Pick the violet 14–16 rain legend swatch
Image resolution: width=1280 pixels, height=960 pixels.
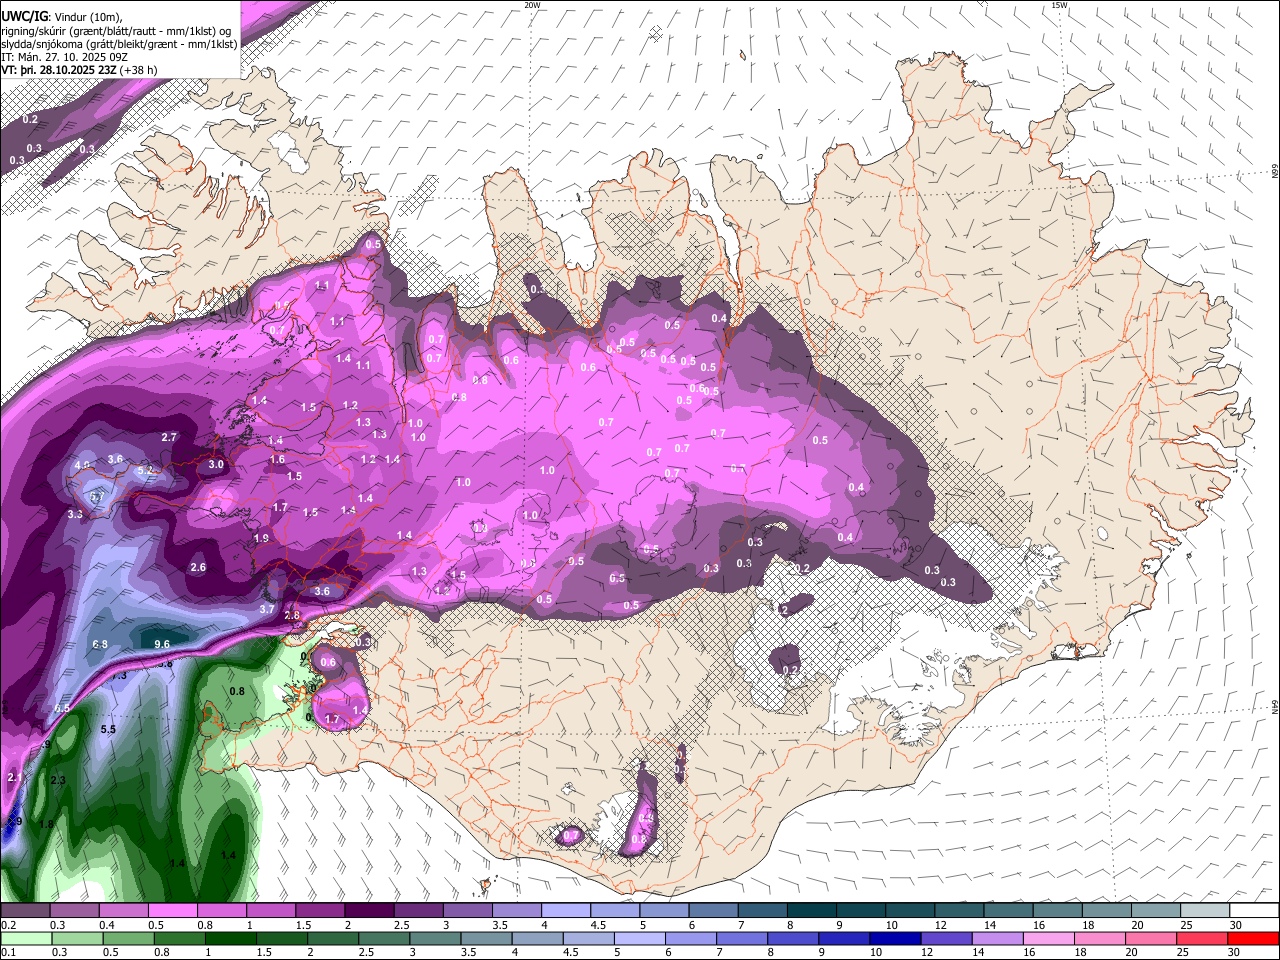click(x=998, y=938)
